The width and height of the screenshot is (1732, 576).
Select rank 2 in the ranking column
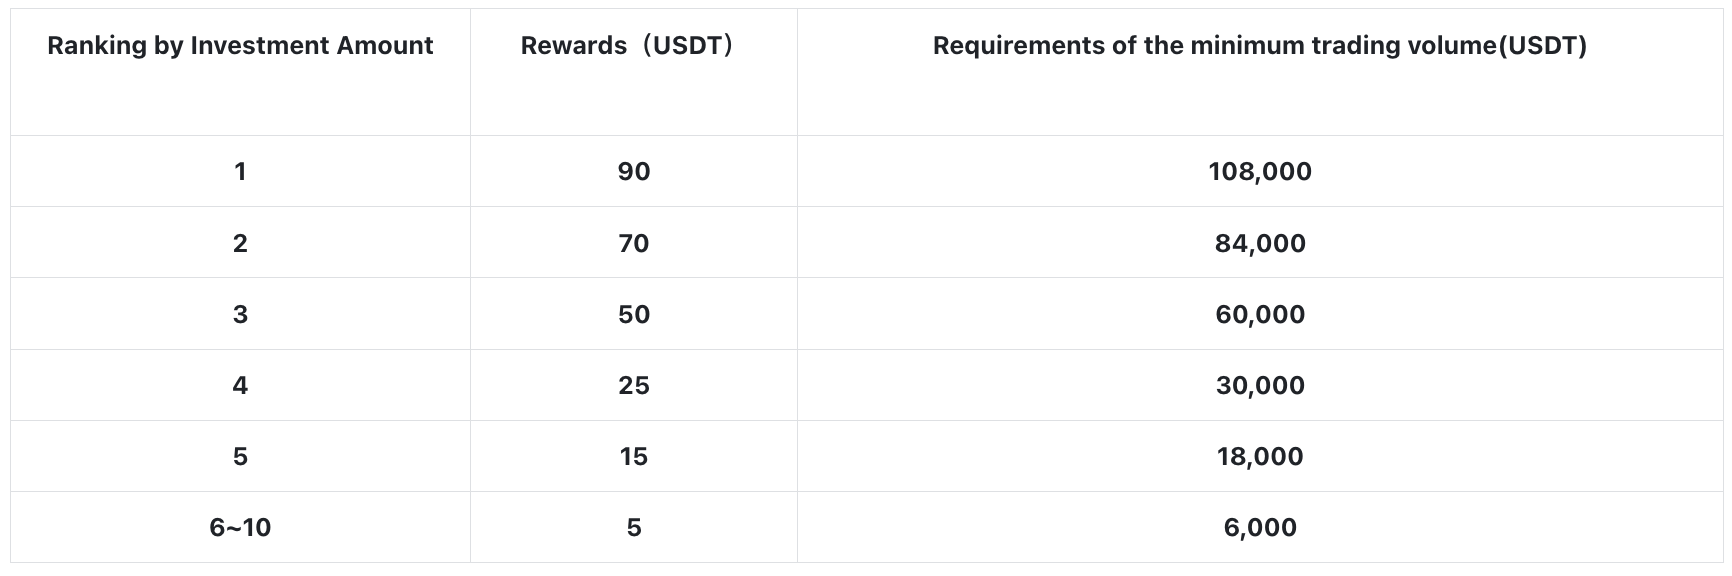pyautogui.click(x=240, y=244)
